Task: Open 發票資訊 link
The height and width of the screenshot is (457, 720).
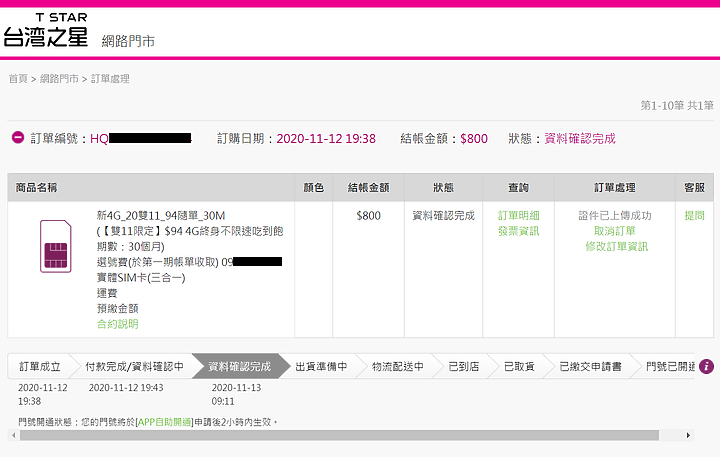Action: 518,231
